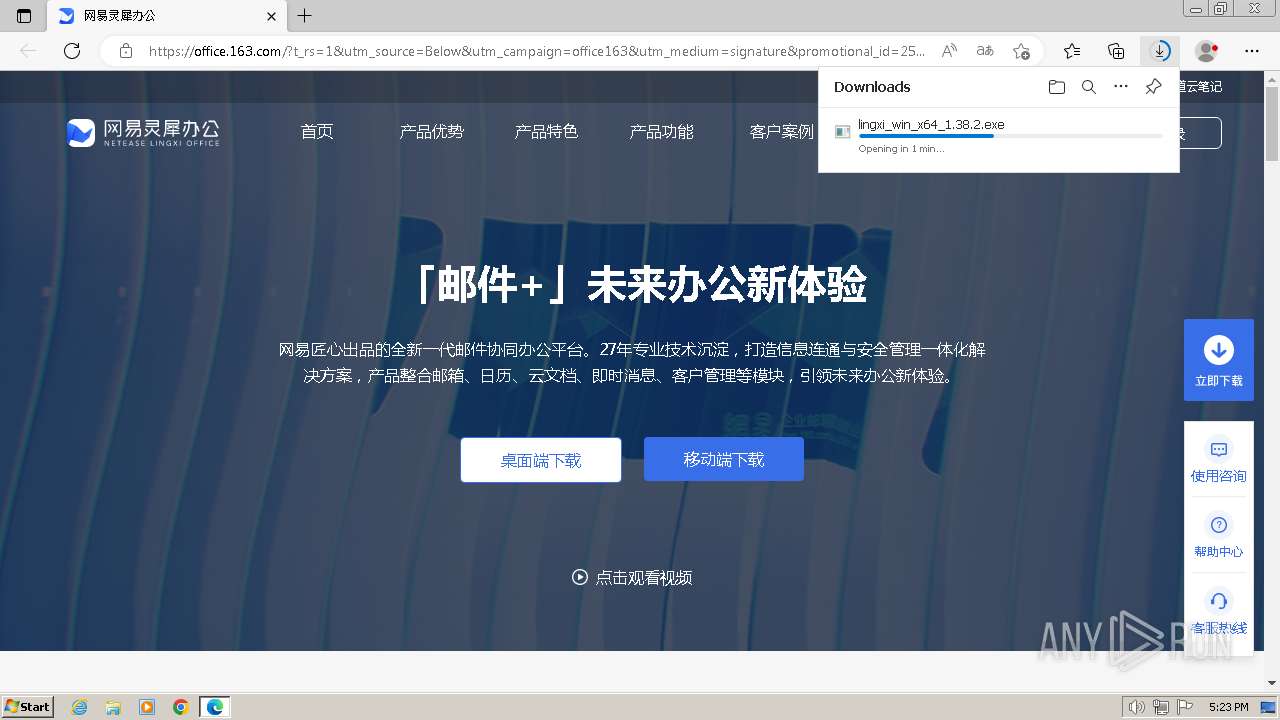Close the 网易灵犀办公 tab
The height and width of the screenshot is (720, 1280).
point(271,16)
